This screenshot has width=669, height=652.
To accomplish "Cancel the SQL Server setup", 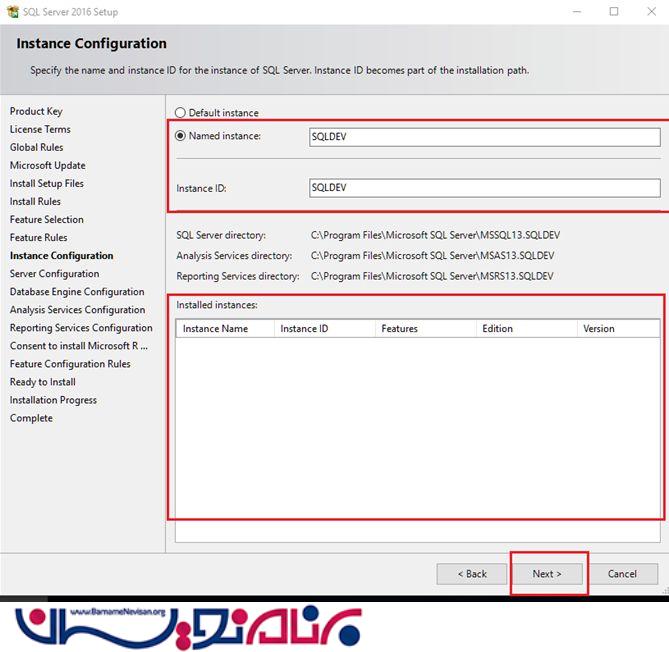I will pos(622,574).
